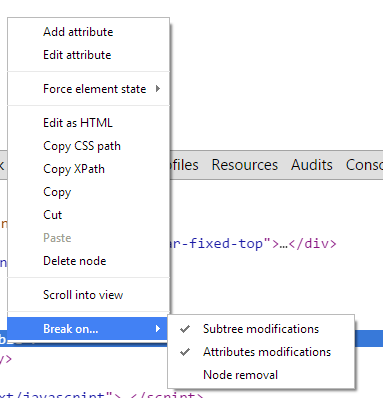
Task: Click the script element line at bottom
Action: (x=102, y=395)
